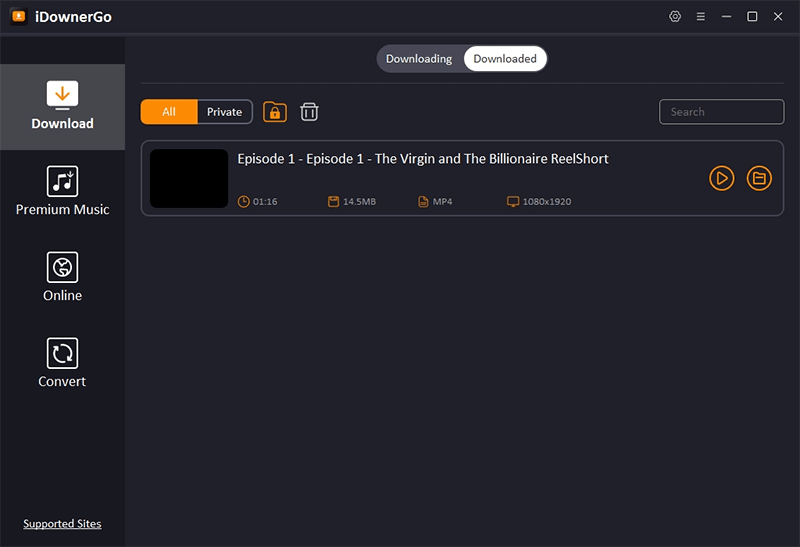Open the Online browser section
Screen dimensions: 800x547
click(62, 277)
